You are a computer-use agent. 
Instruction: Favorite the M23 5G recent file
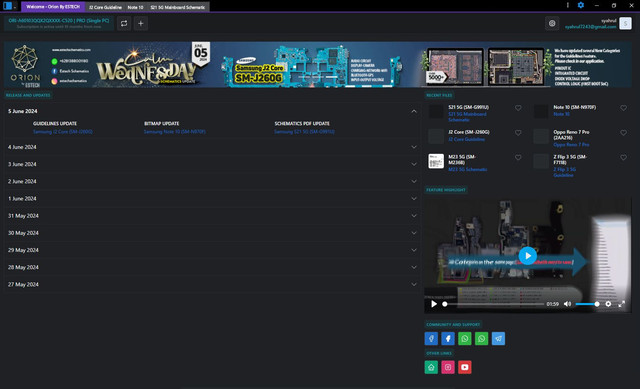518,158
